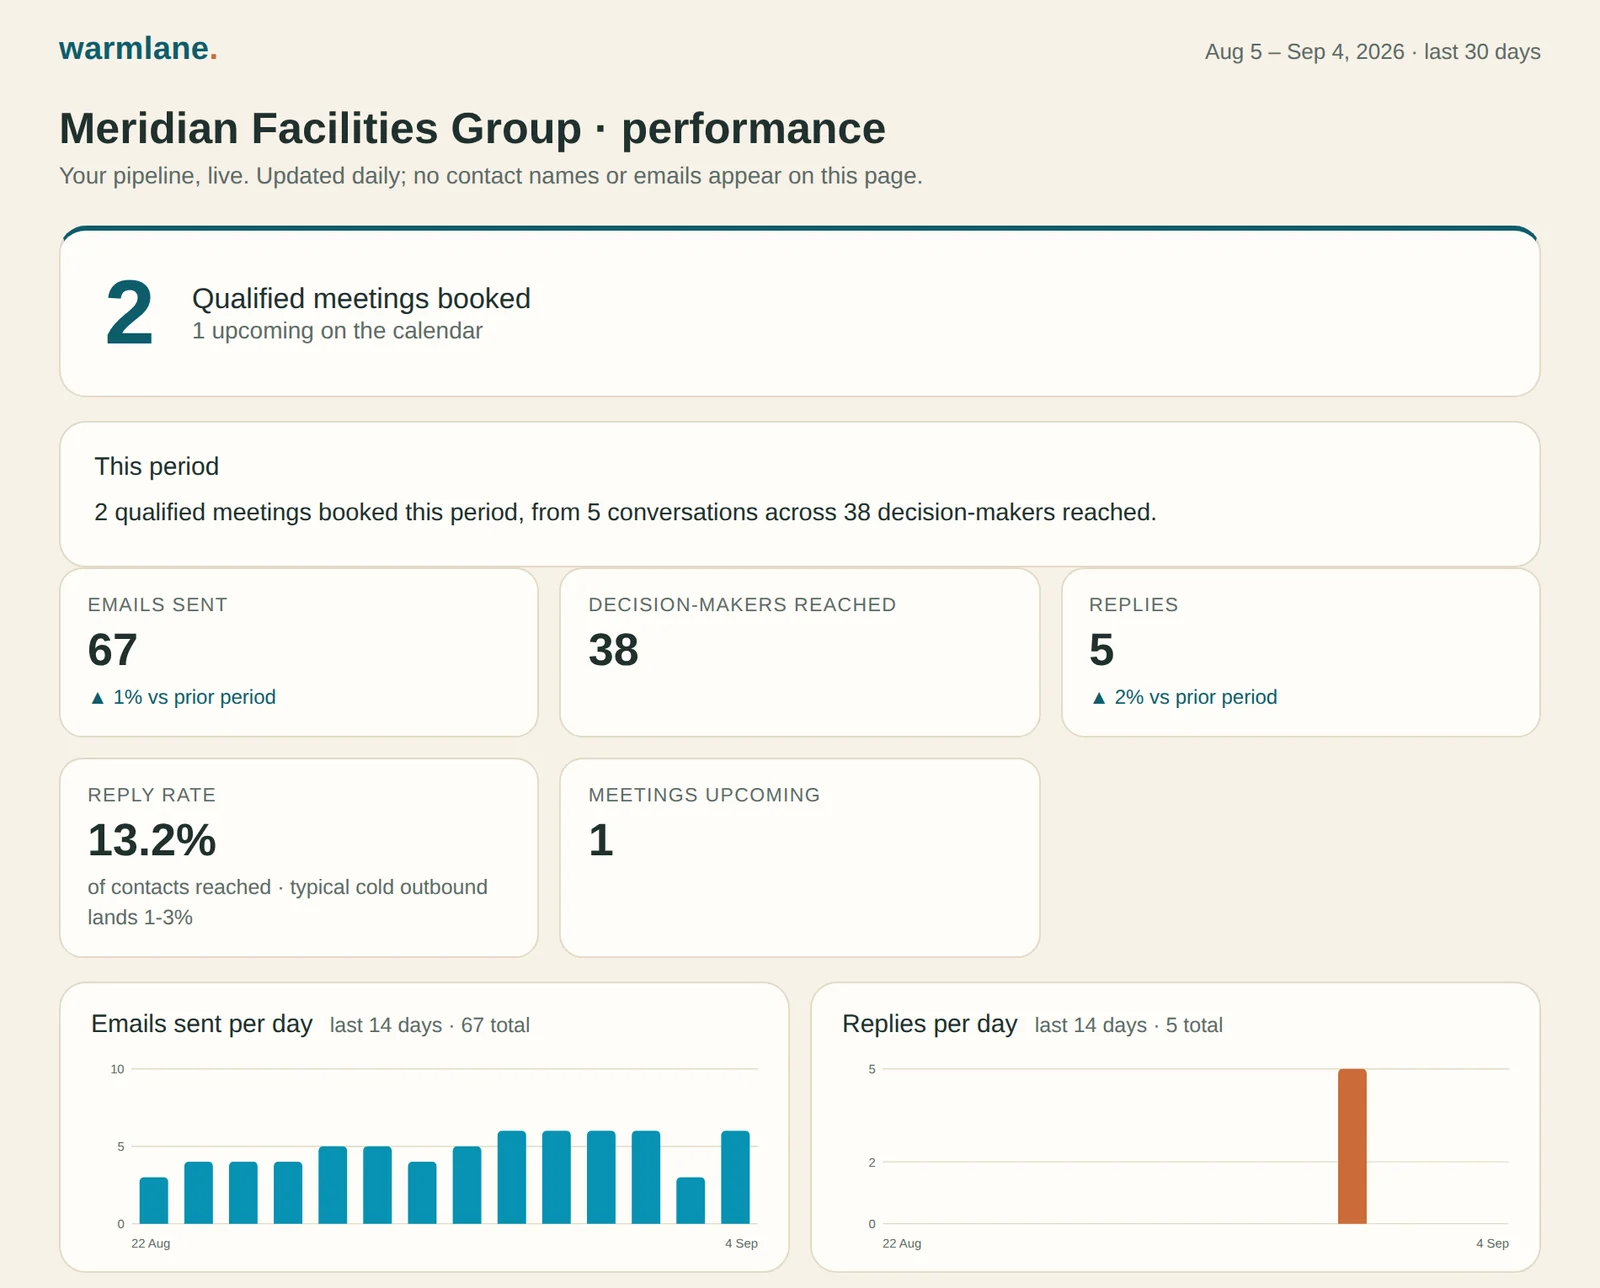1600x1288 pixels.
Task: Click the 'typical cold outbound lands 1-3%' note
Action: (288, 902)
